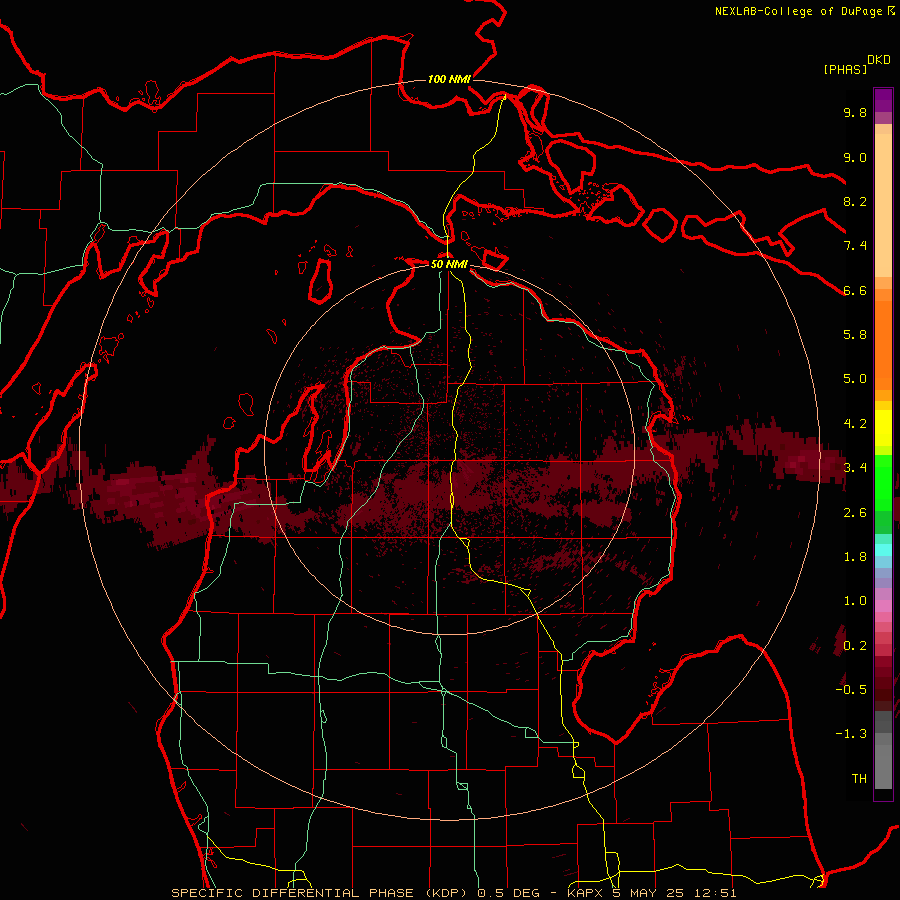Click the 9.8 color scale value

855,112
